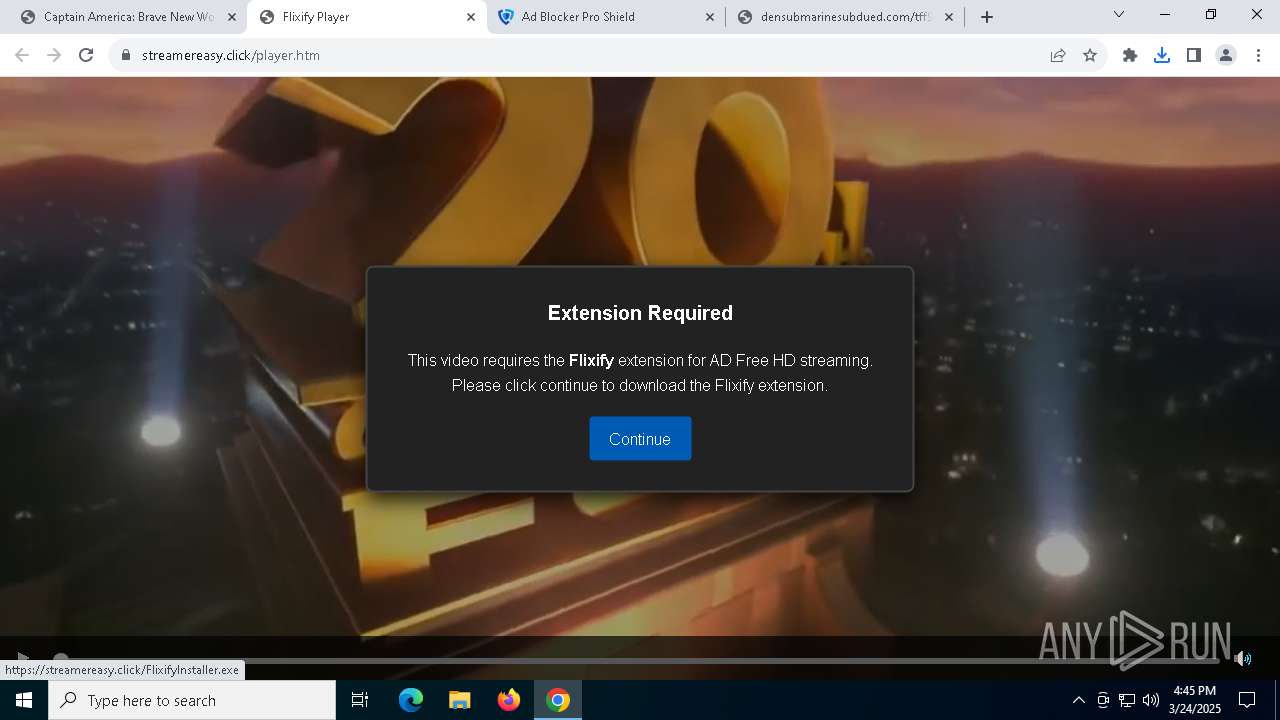Go forward to next page
Viewport: 1280px width, 720px height.
point(54,55)
